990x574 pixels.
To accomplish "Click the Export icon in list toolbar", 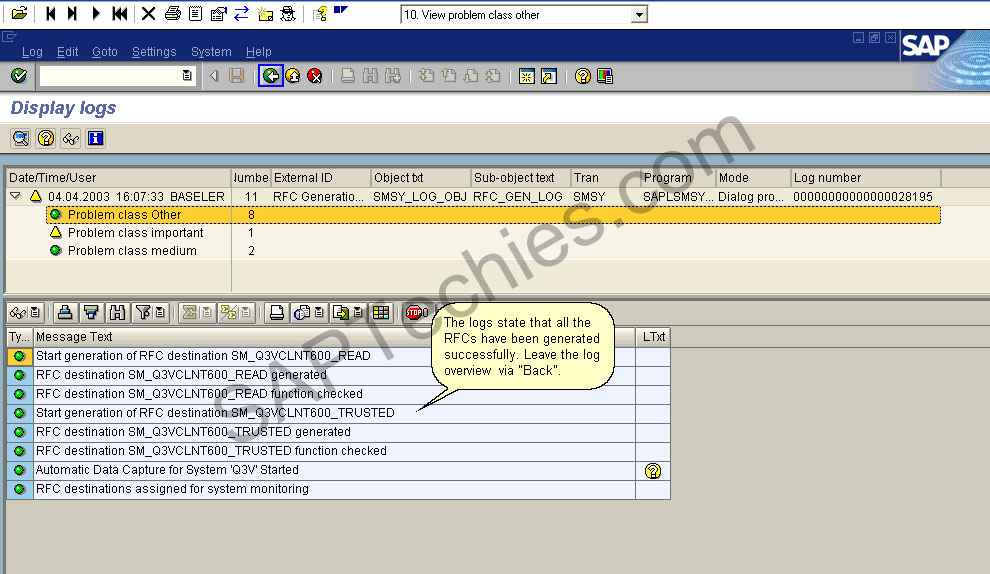I will coord(341,312).
